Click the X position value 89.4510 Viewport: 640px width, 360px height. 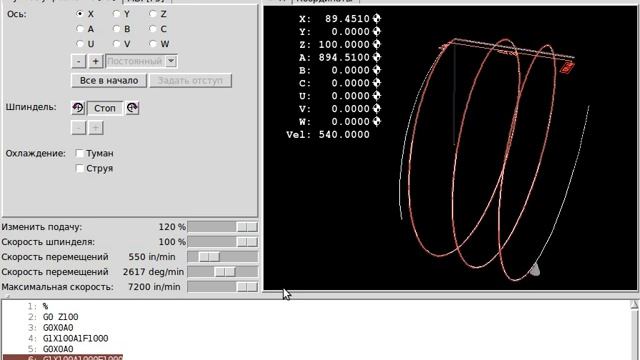[x=347, y=19]
